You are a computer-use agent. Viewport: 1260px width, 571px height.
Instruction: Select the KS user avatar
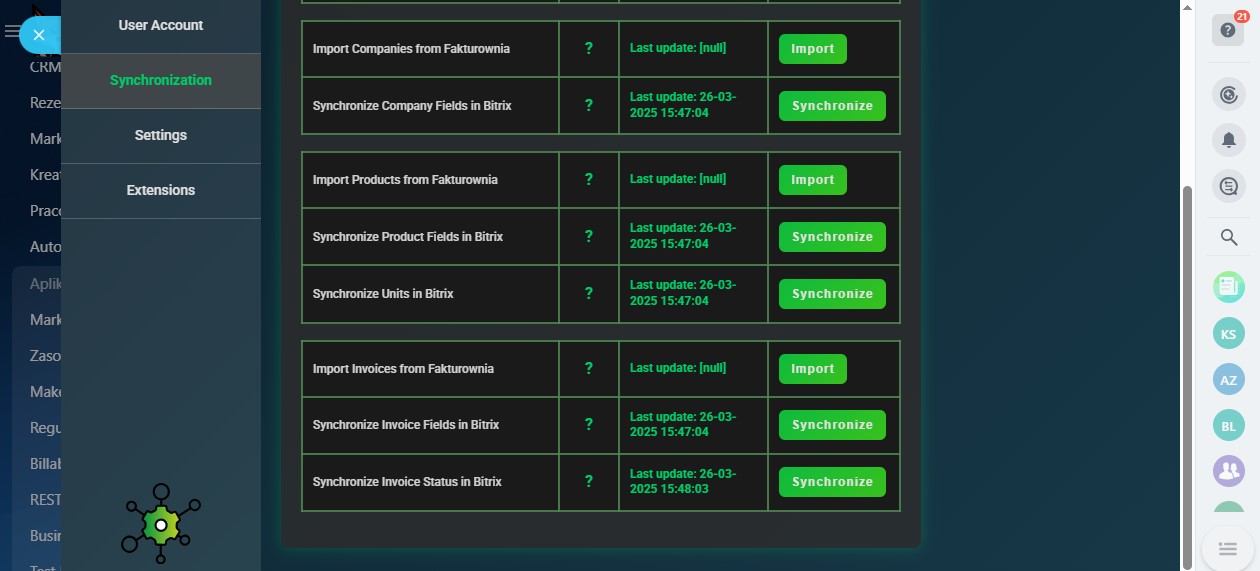(1229, 334)
